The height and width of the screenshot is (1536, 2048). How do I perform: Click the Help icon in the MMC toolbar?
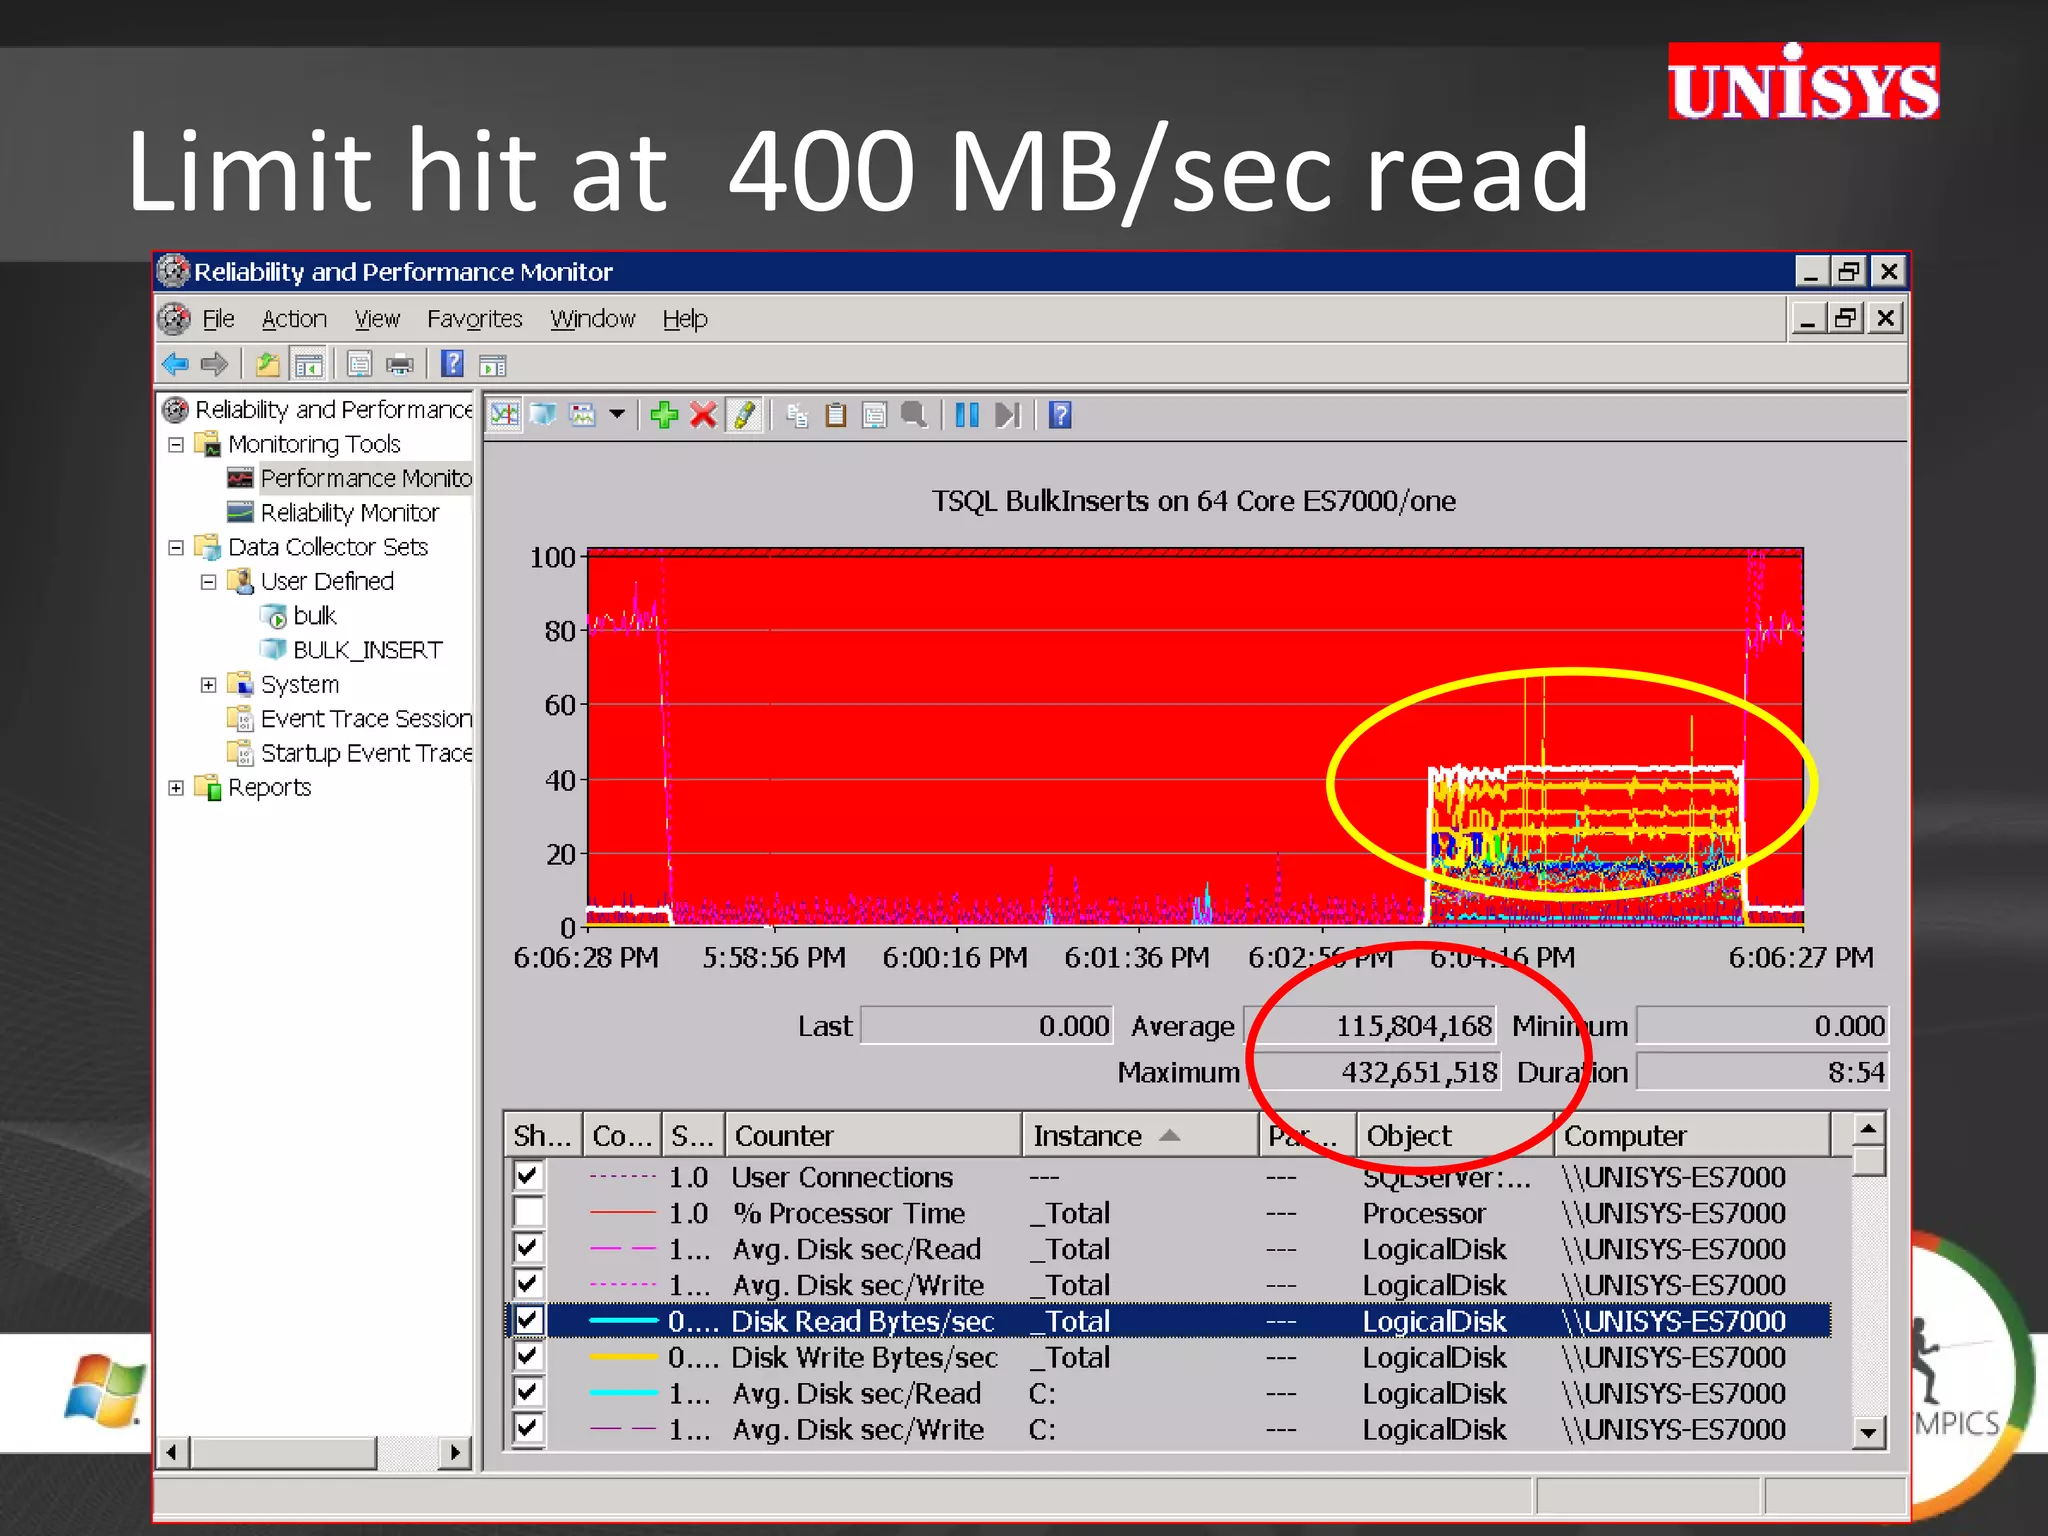pos(452,364)
